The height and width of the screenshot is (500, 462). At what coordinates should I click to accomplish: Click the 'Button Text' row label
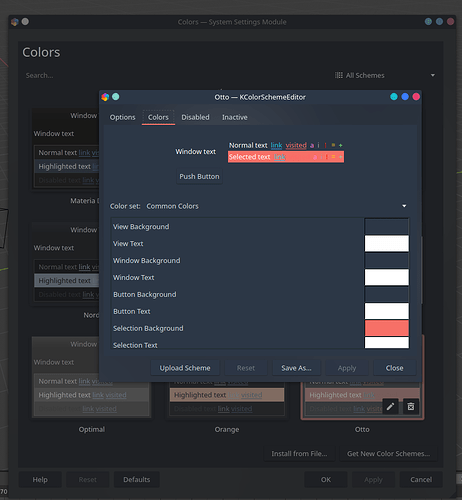tap(132, 311)
